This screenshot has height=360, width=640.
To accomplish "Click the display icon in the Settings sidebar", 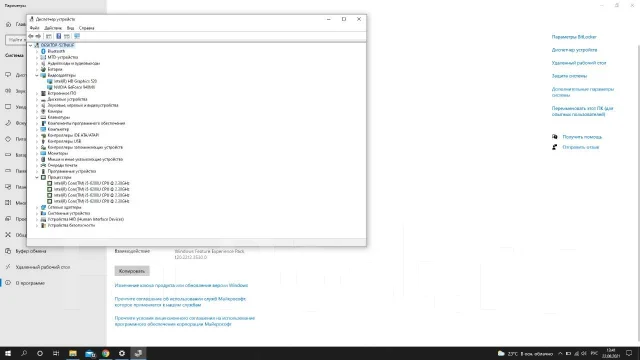I will click(x=8, y=75).
